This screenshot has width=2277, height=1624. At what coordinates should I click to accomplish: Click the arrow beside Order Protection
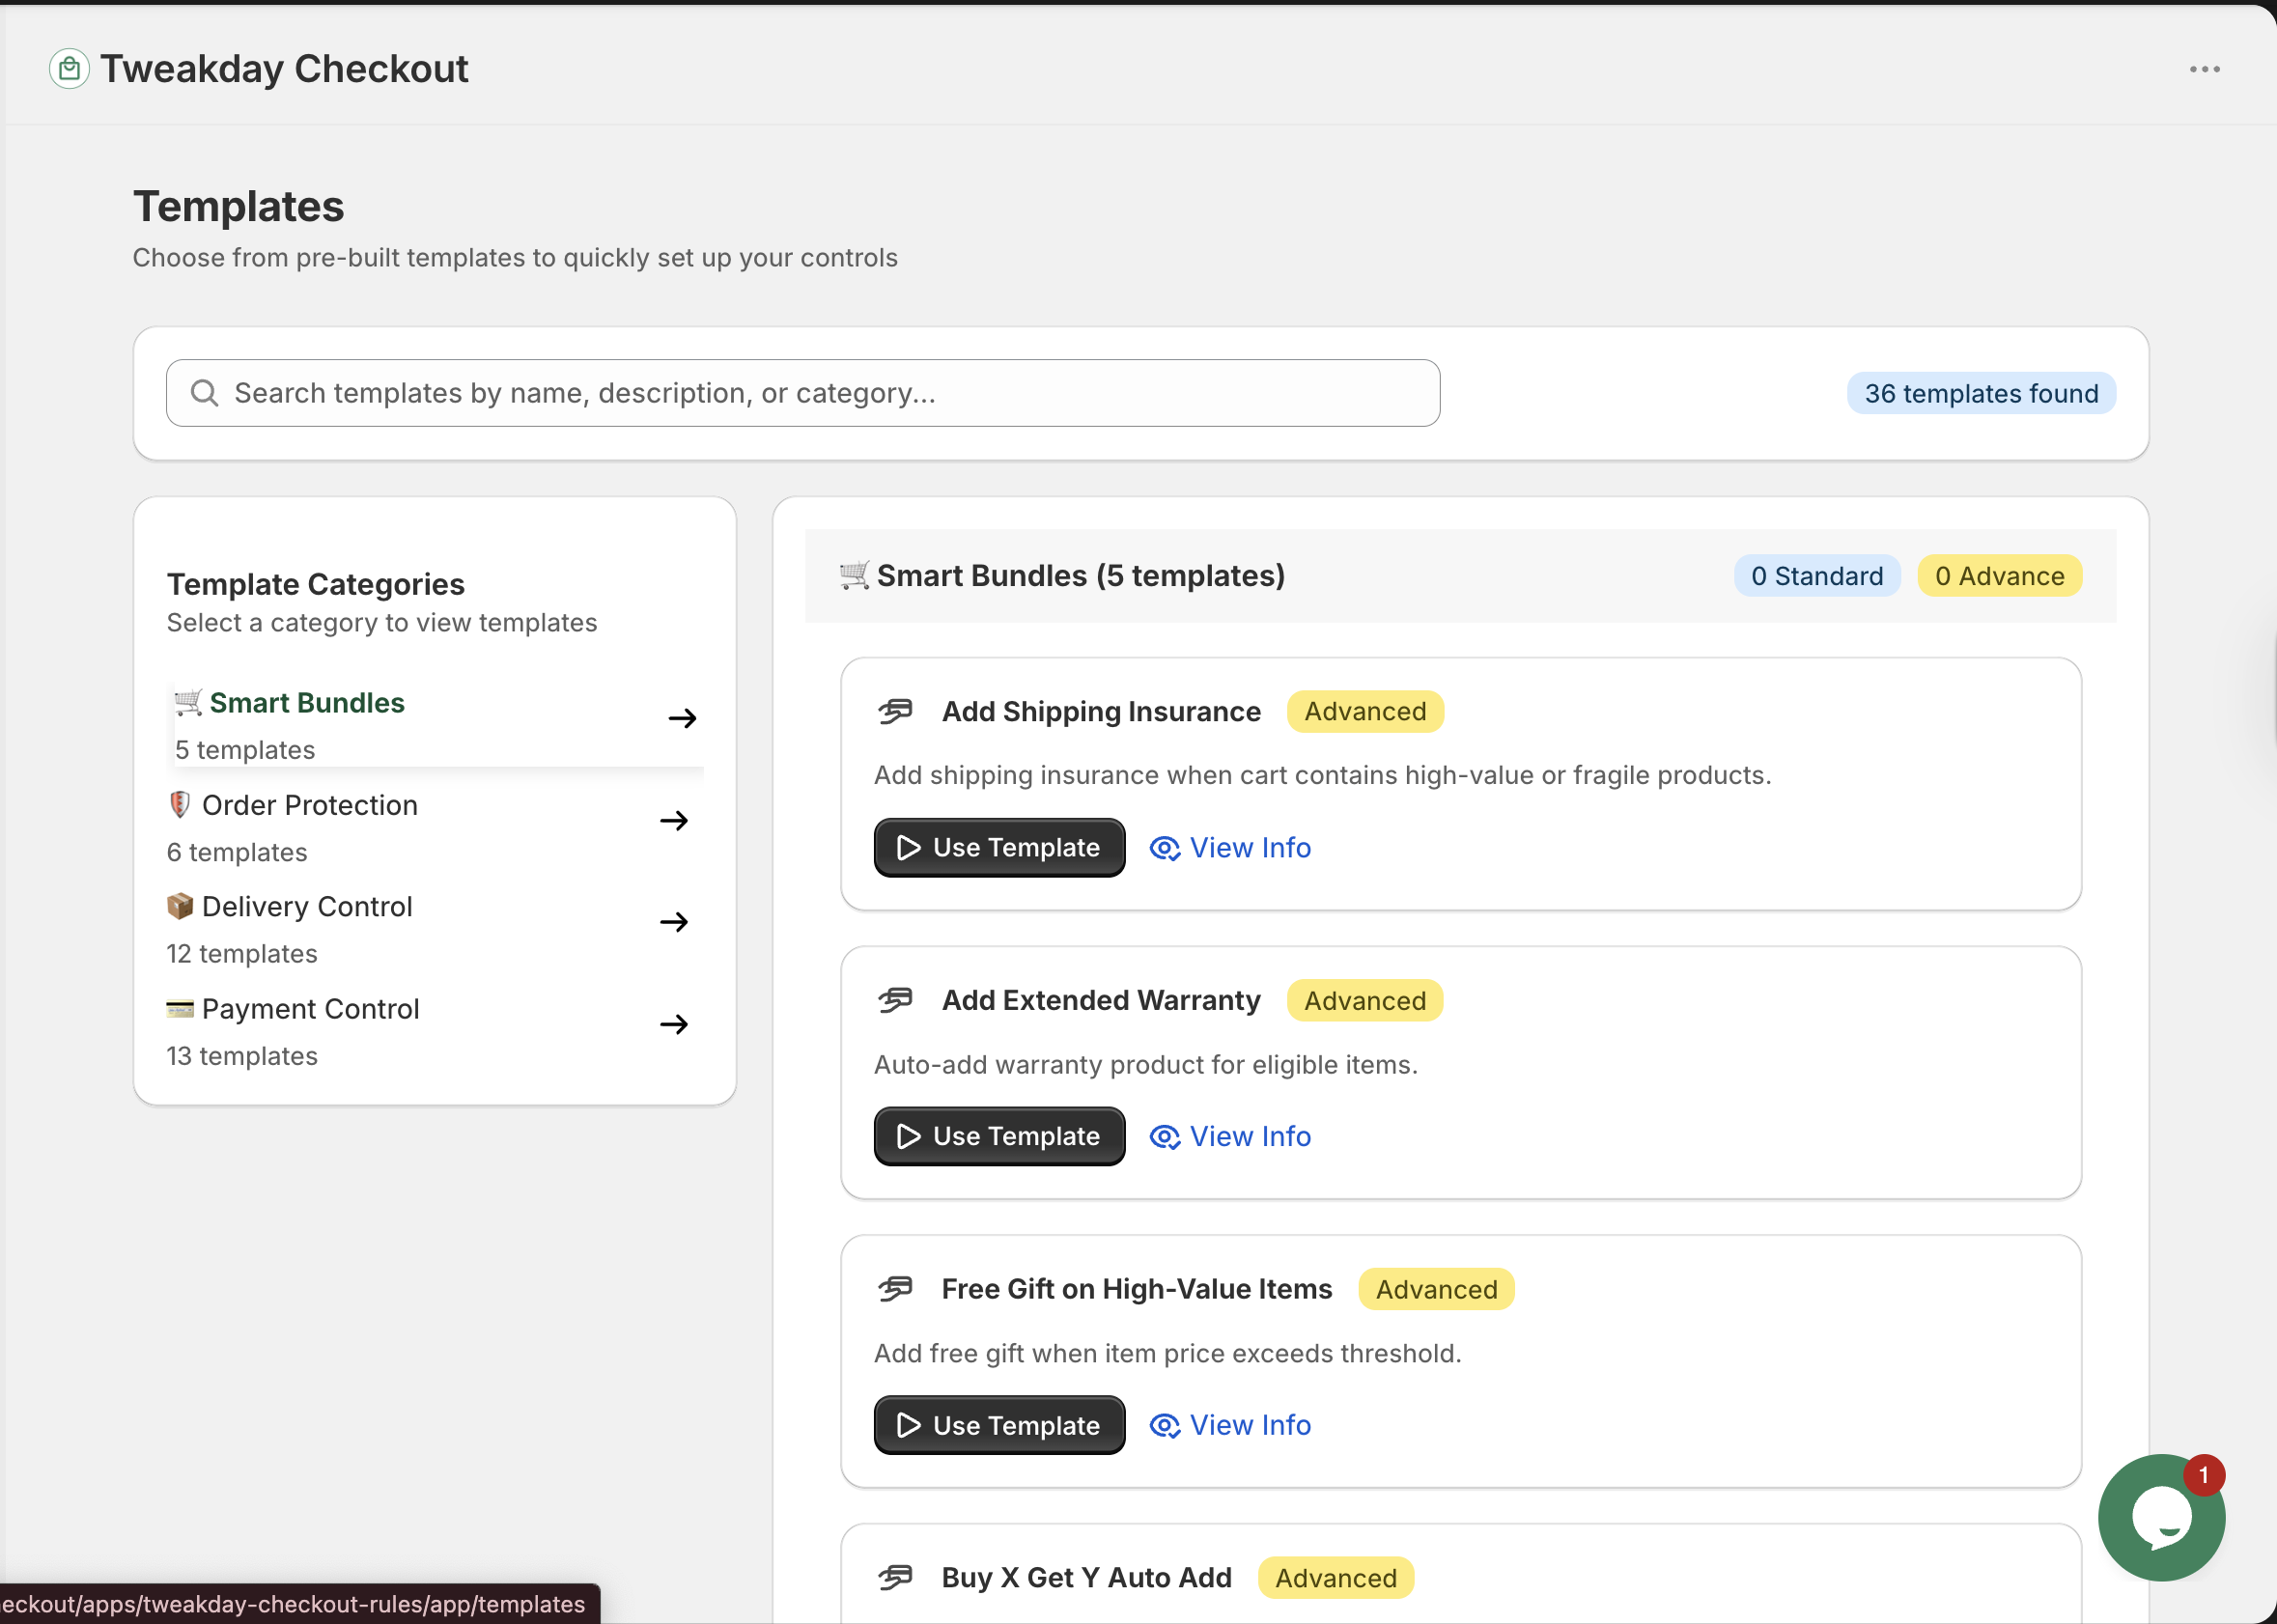click(674, 821)
